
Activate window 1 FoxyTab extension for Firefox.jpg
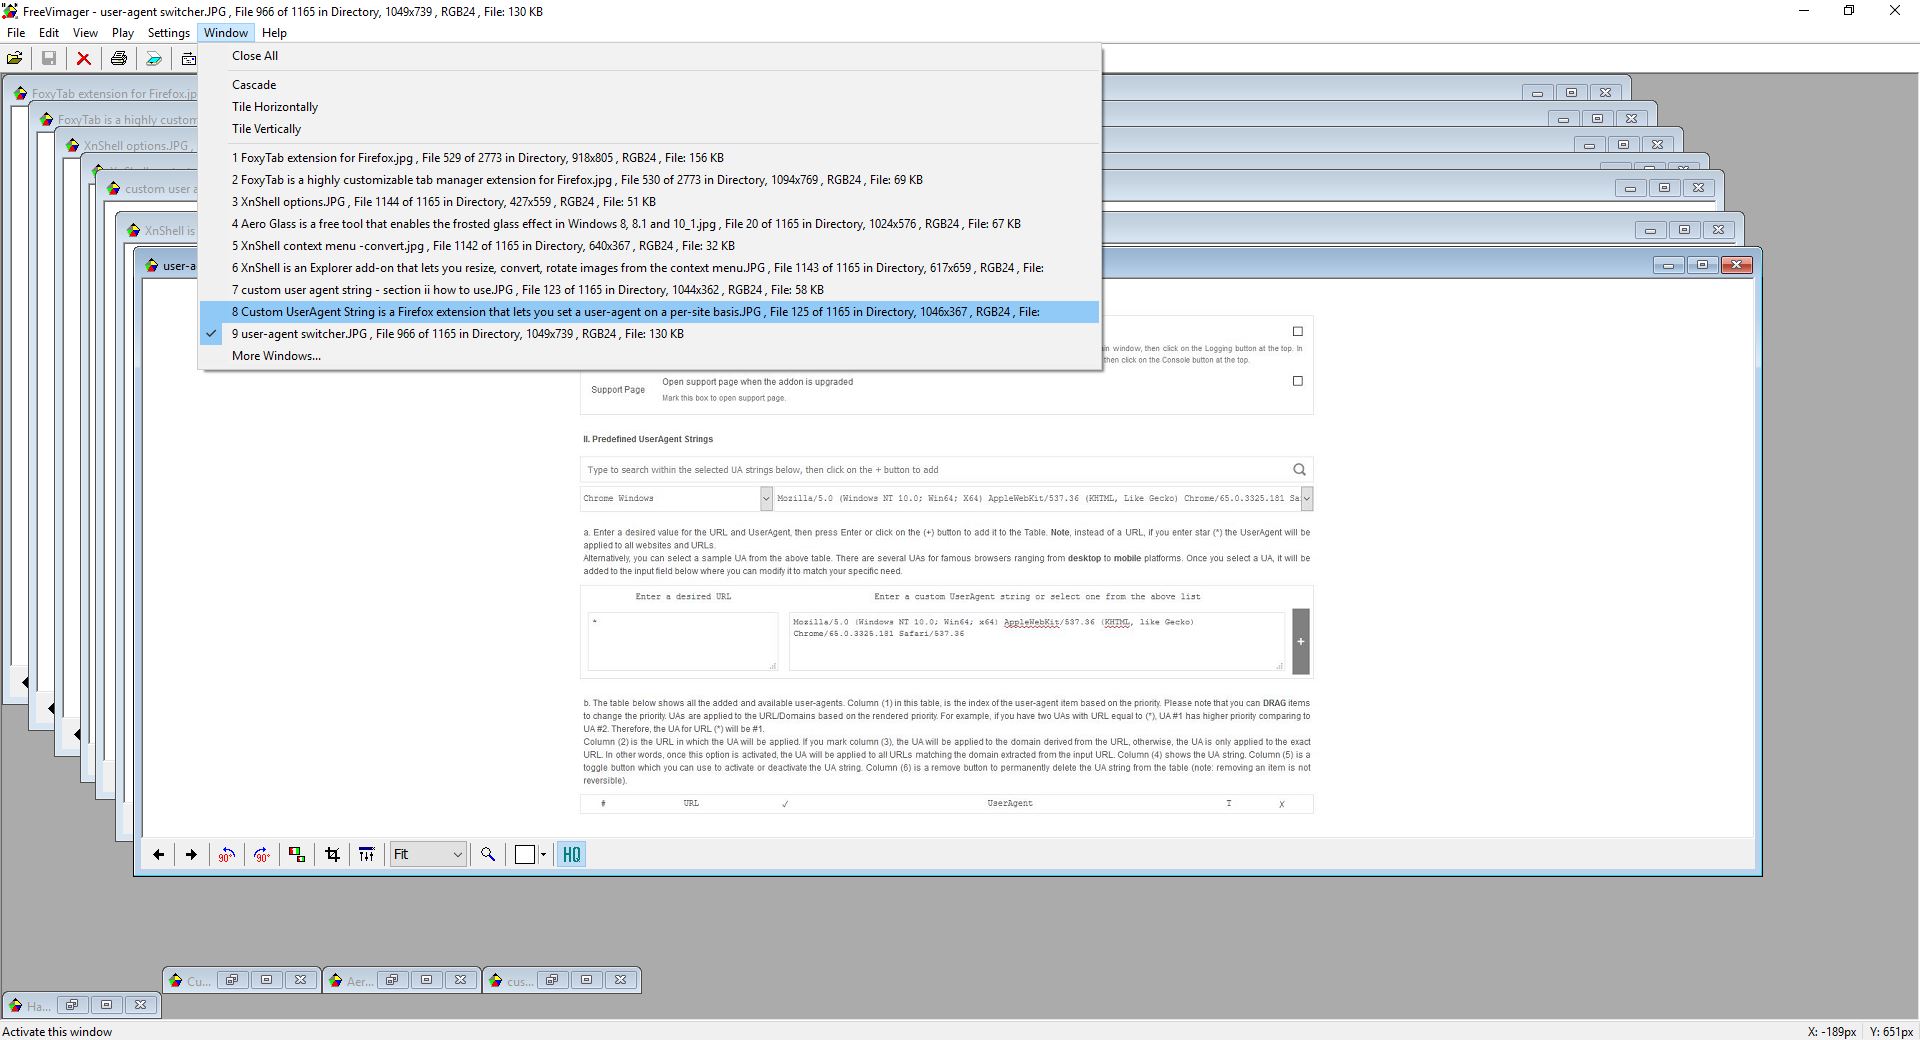click(649, 158)
